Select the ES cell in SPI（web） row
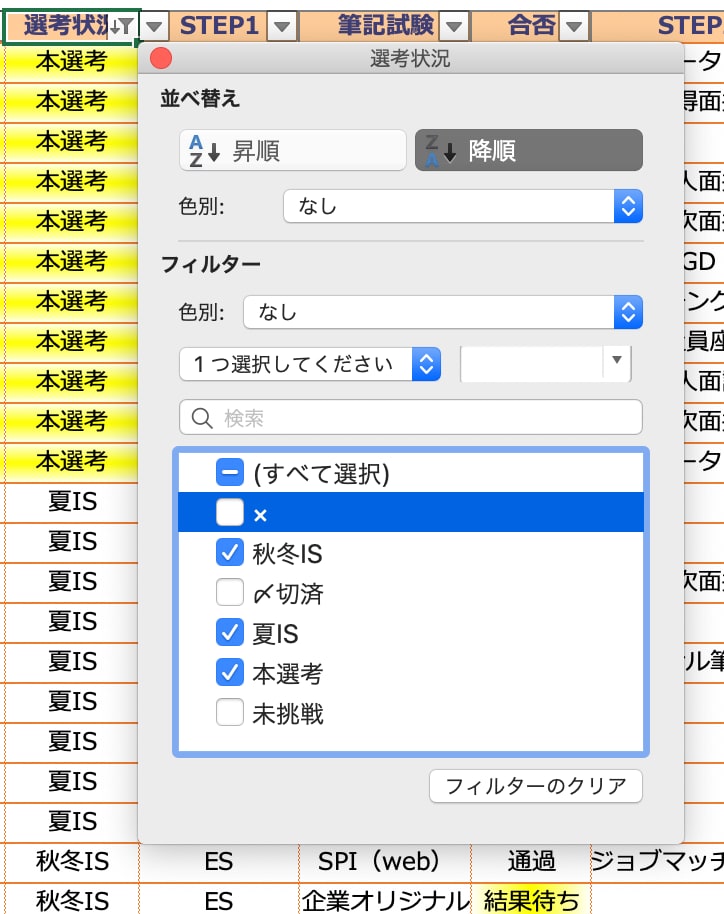Image resolution: width=724 pixels, height=914 pixels. pyautogui.click(x=219, y=862)
